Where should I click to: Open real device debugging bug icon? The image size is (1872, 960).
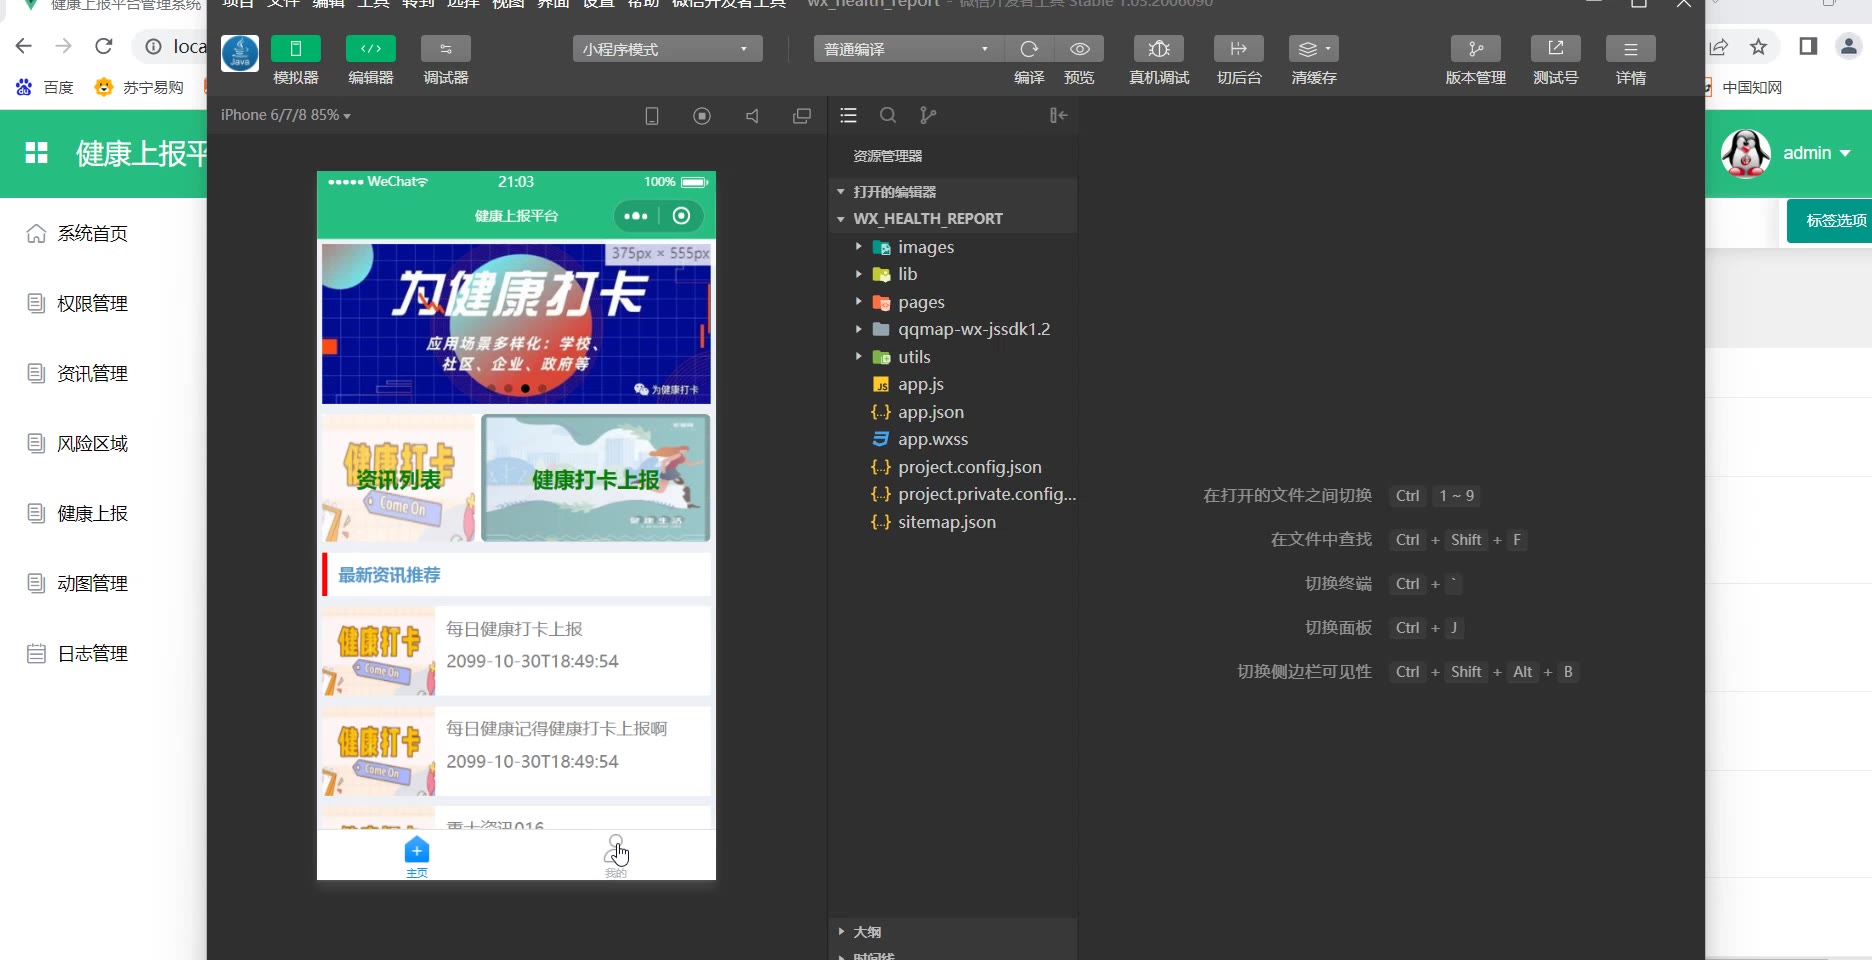pos(1158,49)
